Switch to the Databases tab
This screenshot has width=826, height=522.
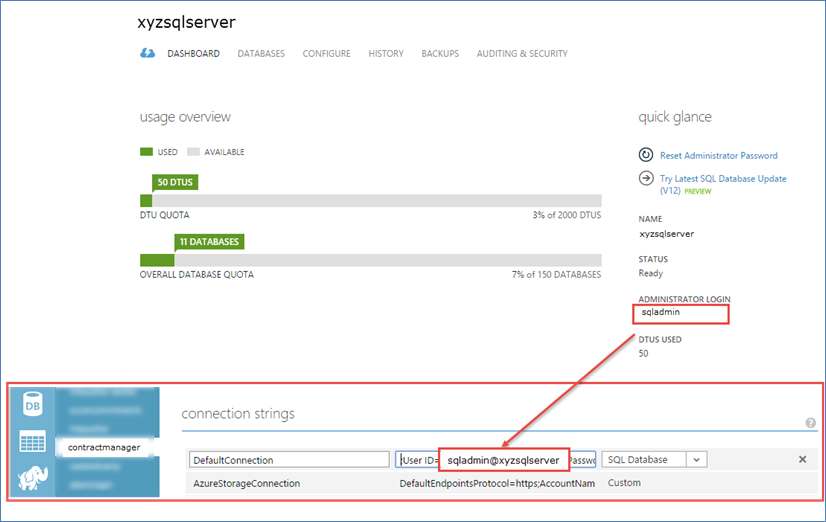(261, 54)
